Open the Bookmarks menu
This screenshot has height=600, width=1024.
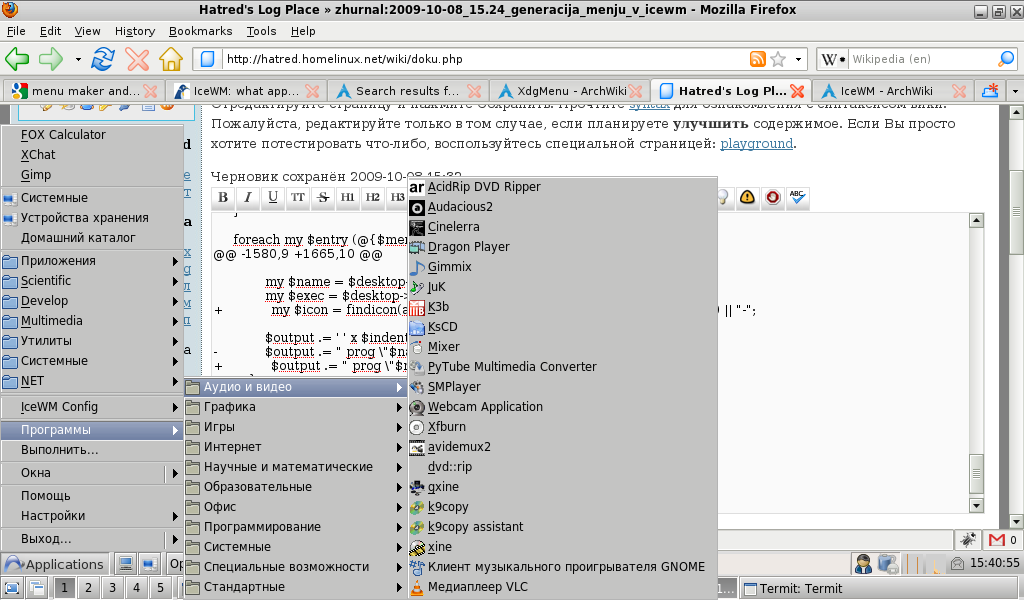[200, 31]
